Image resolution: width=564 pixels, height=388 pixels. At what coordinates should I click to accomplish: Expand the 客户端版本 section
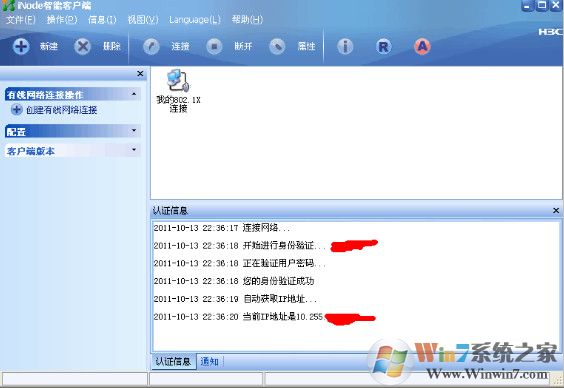134,149
